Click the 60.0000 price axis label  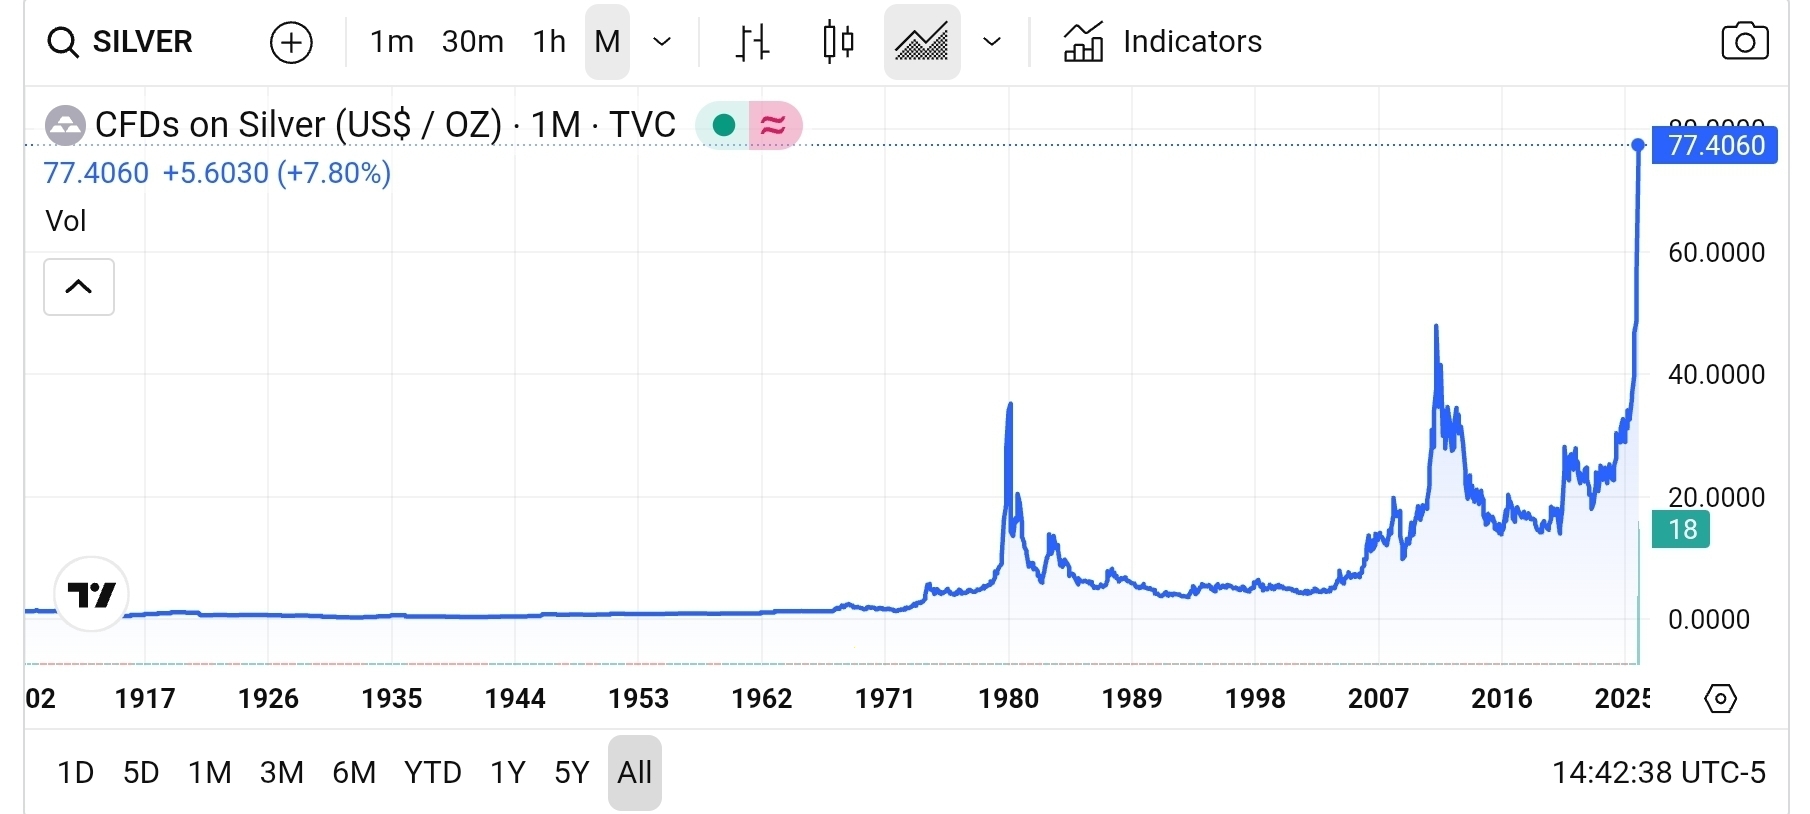pos(1716,252)
